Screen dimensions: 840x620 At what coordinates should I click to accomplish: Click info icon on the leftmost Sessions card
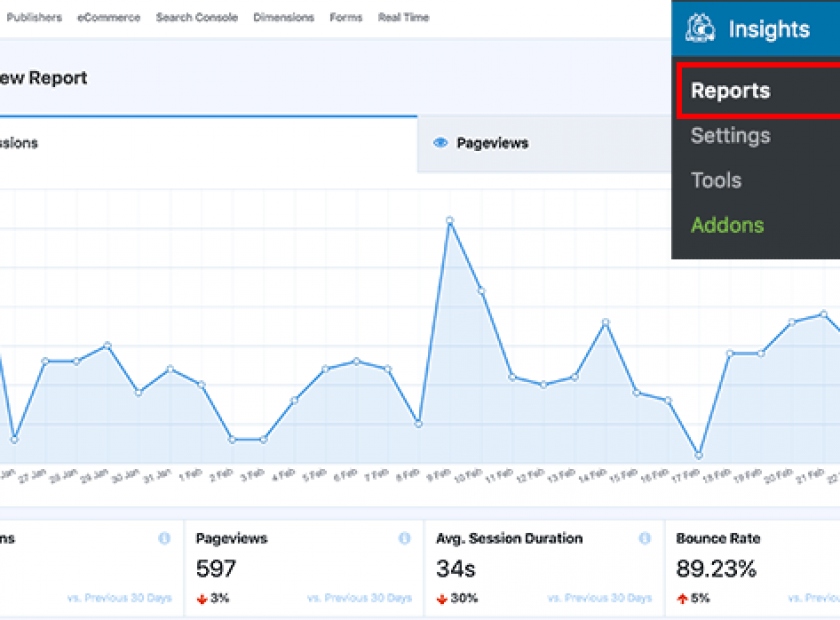[164, 539]
